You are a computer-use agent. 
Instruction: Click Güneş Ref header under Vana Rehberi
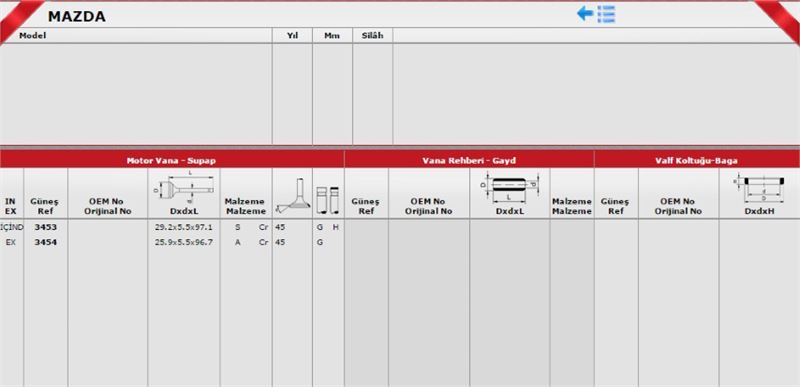366,206
